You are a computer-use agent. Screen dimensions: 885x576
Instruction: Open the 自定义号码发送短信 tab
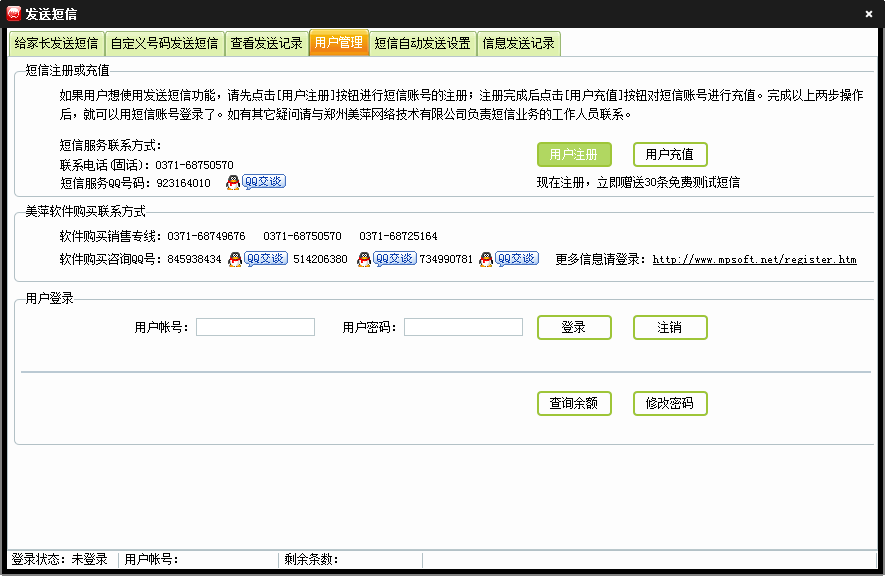point(164,44)
